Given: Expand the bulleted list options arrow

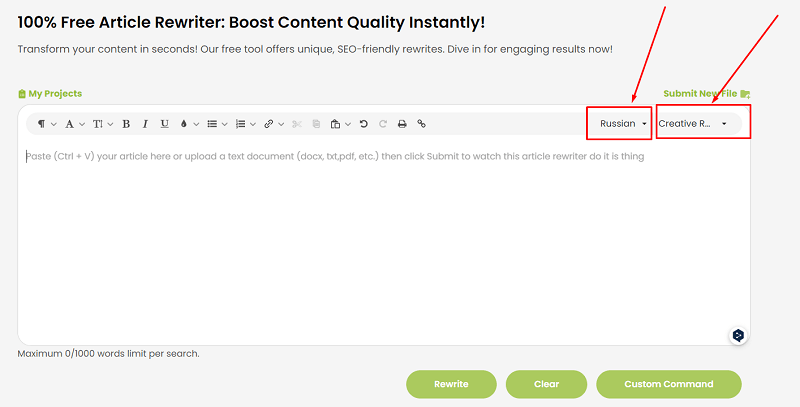Looking at the screenshot, I should point(224,124).
